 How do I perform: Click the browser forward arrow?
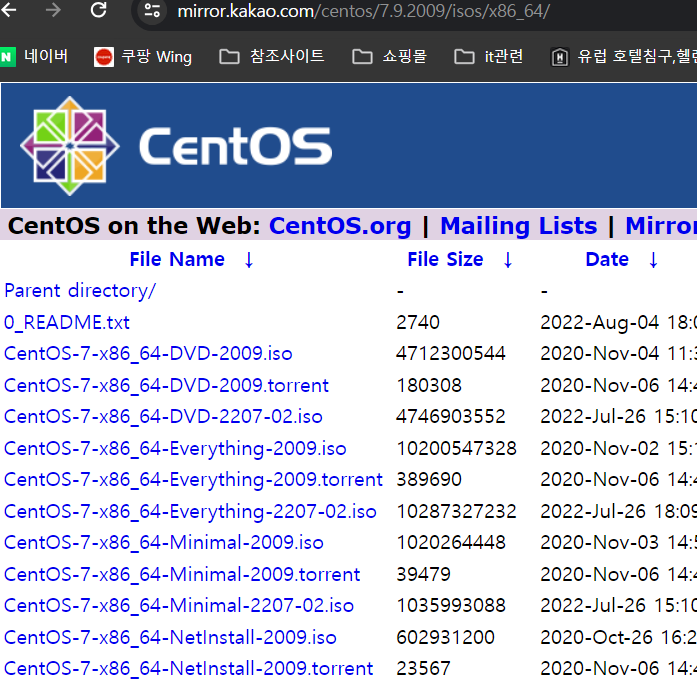point(53,10)
